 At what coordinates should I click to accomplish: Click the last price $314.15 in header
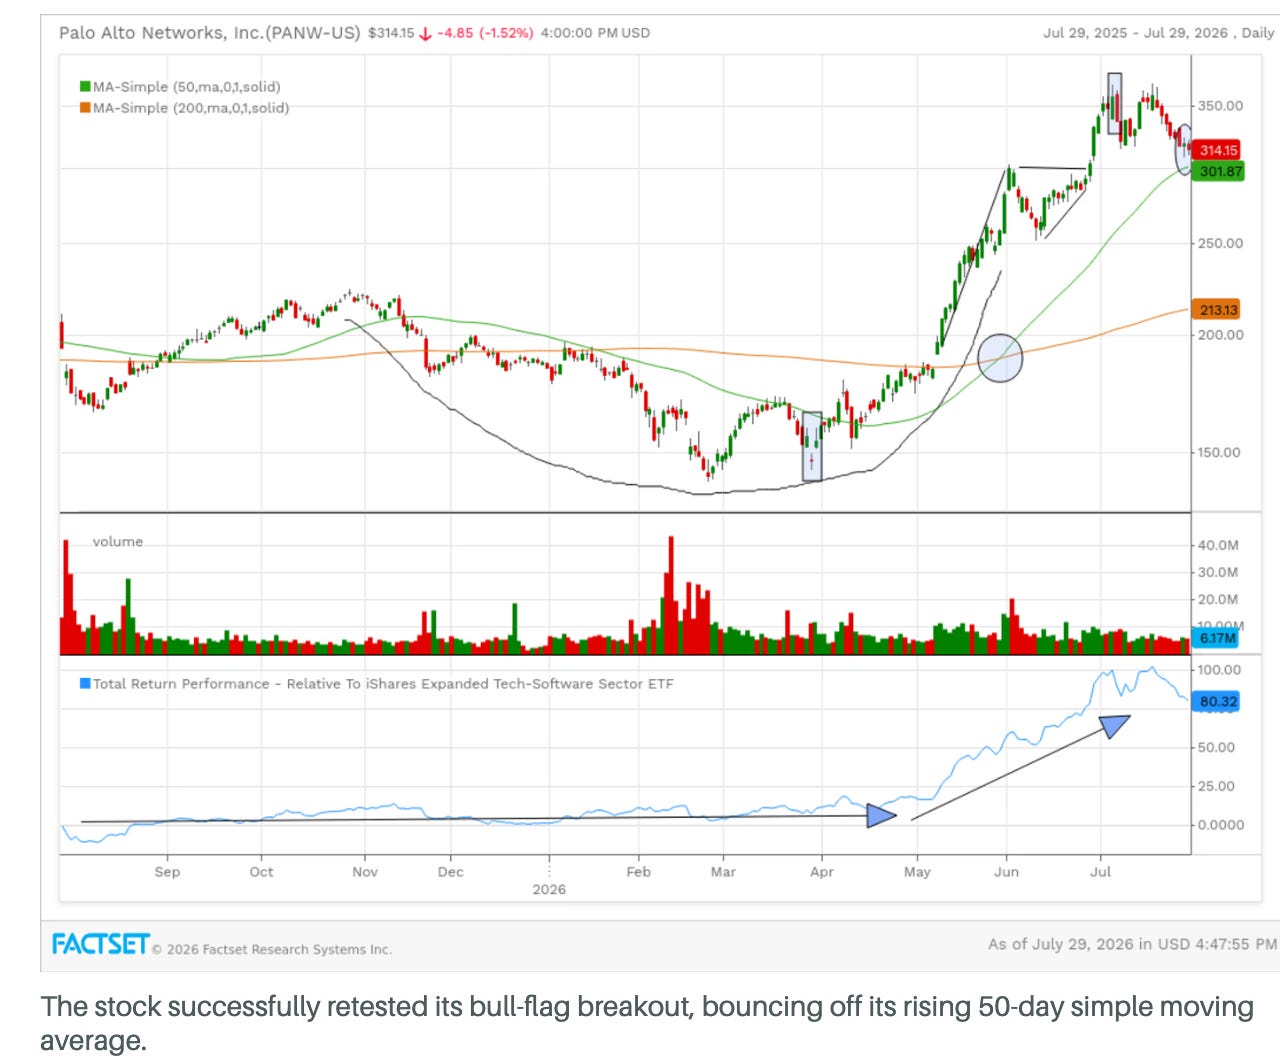tap(391, 33)
